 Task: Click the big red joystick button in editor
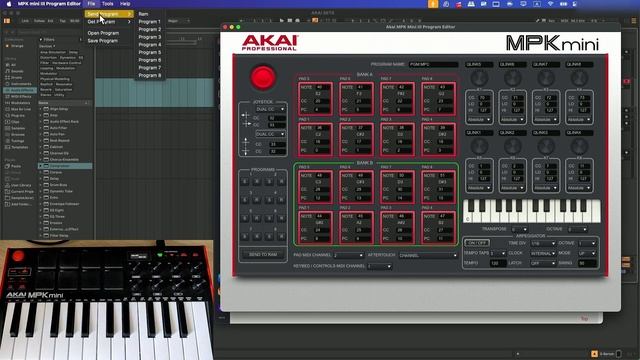click(x=263, y=78)
